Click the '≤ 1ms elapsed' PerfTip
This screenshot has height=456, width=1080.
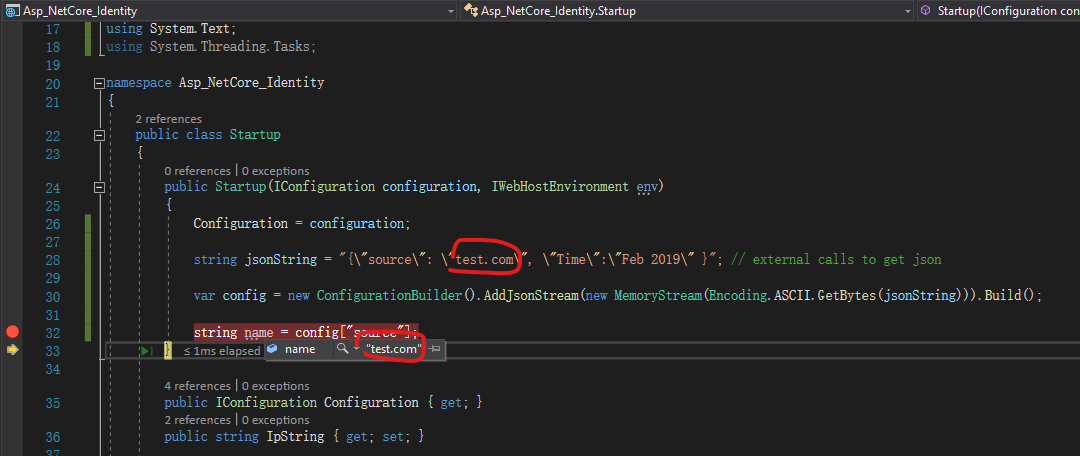point(222,351)
